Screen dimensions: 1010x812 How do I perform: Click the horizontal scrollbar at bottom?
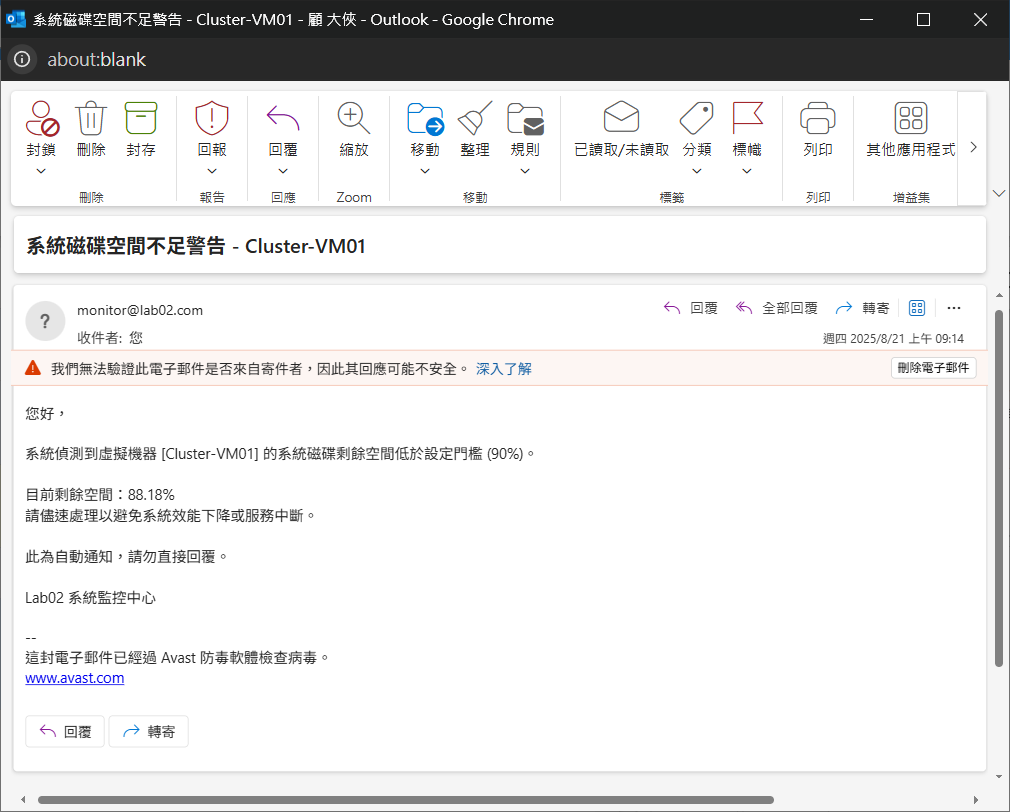click(405, 800)
